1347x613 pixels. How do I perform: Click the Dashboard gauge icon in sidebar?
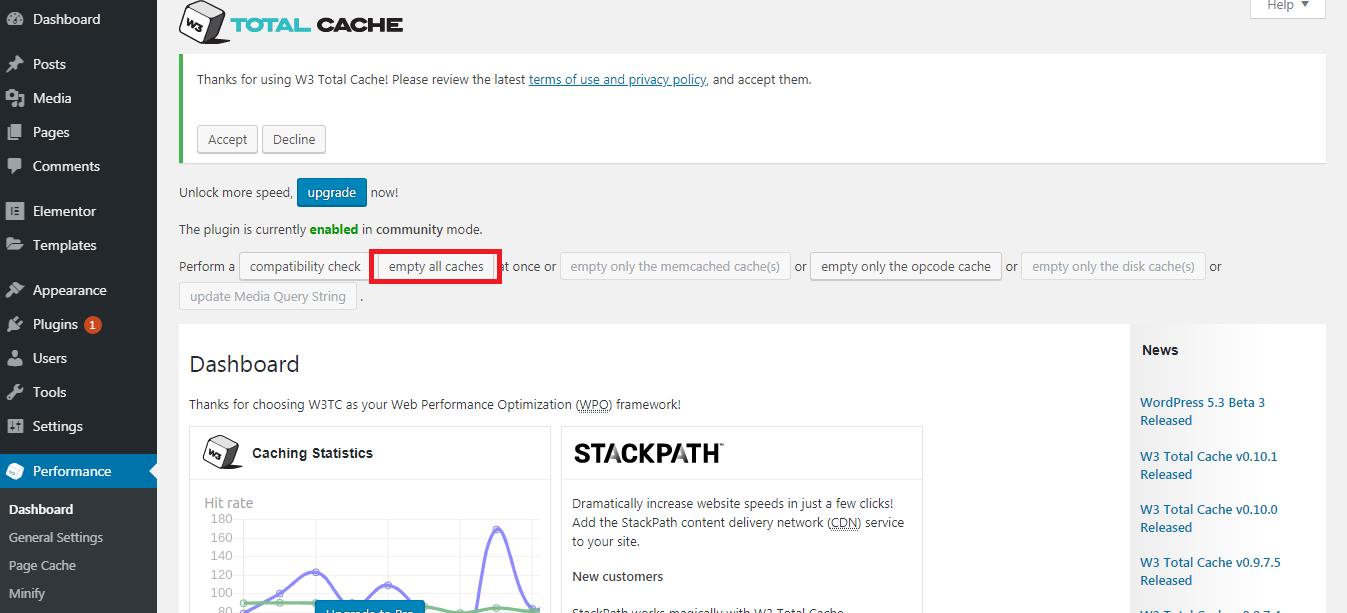pyautogui.click(x=15, y=19)
